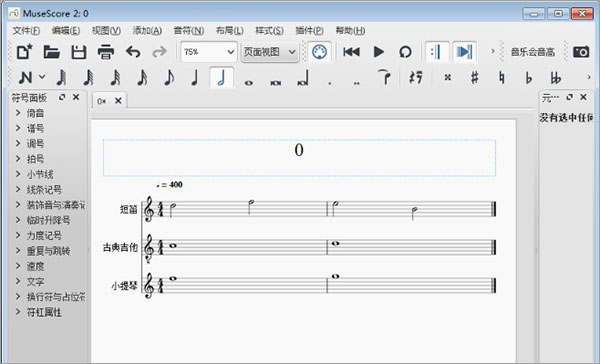Open the 音符(N) menu
600x364 pixels.
click(x=189, y=31)
